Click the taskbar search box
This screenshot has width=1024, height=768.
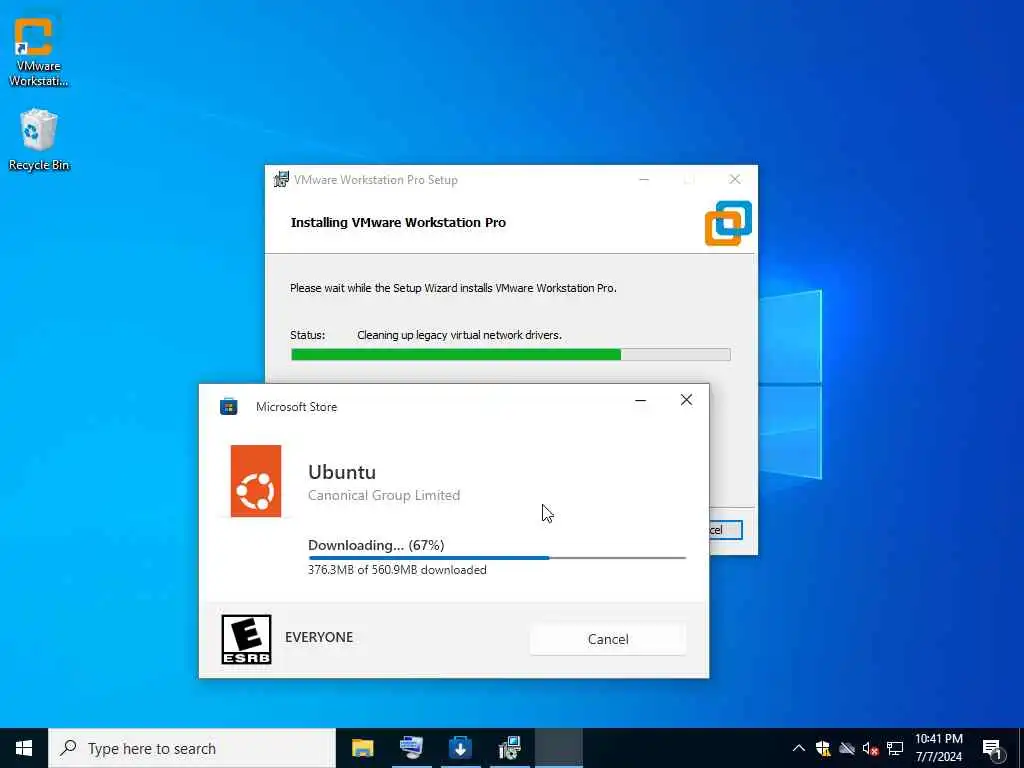point(192,748)
